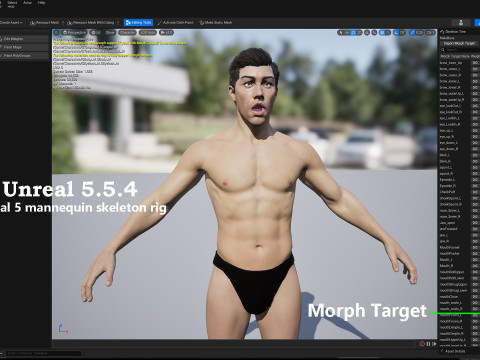The image size is (480, 360).
Task: Open the viewport Show menu
Action: tap(110, 32)
